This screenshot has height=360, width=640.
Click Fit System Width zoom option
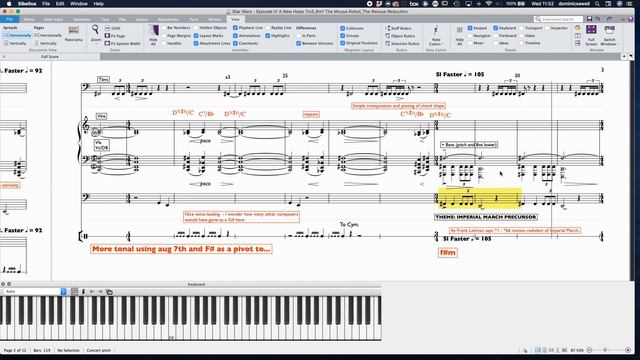pyautogui.click(x=122, y=43)
